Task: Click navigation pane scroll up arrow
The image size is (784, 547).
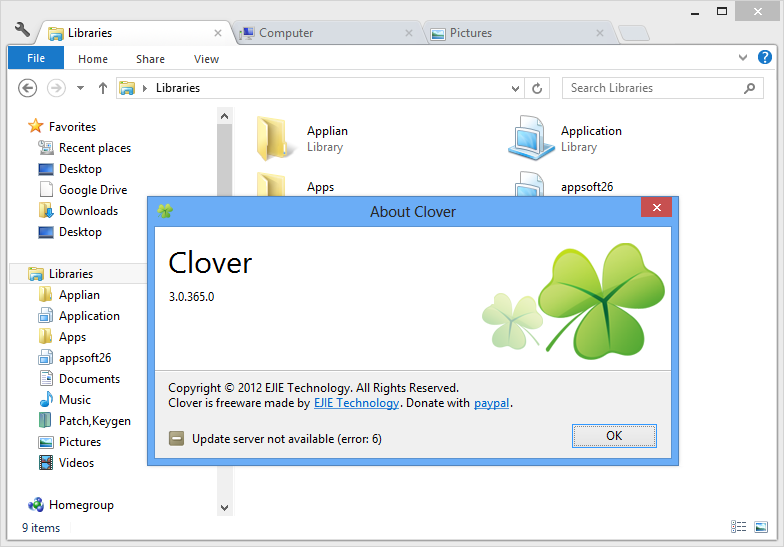Action: click(x=224, y=116)
